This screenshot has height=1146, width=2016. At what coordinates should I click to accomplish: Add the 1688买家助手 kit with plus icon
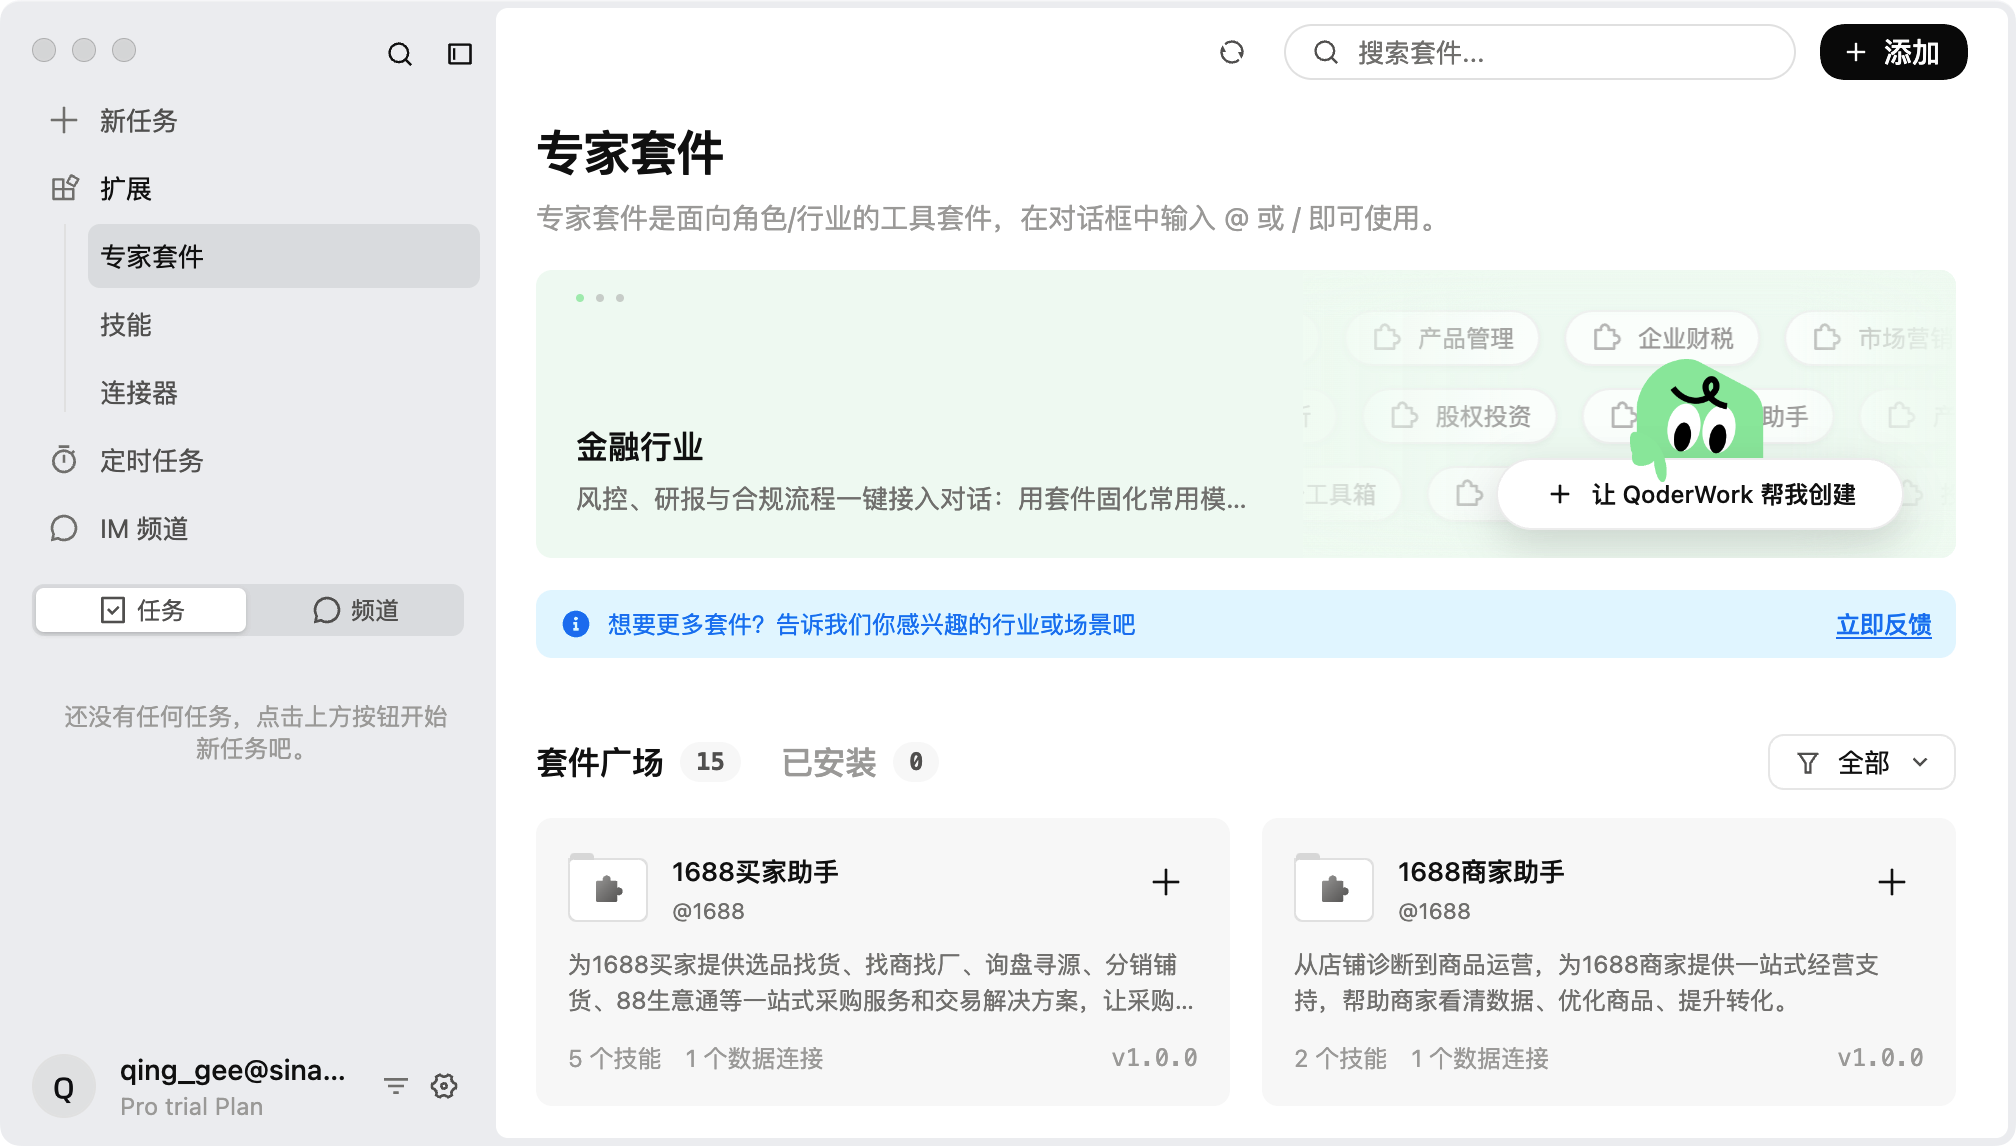click(x=1166, y=882)
